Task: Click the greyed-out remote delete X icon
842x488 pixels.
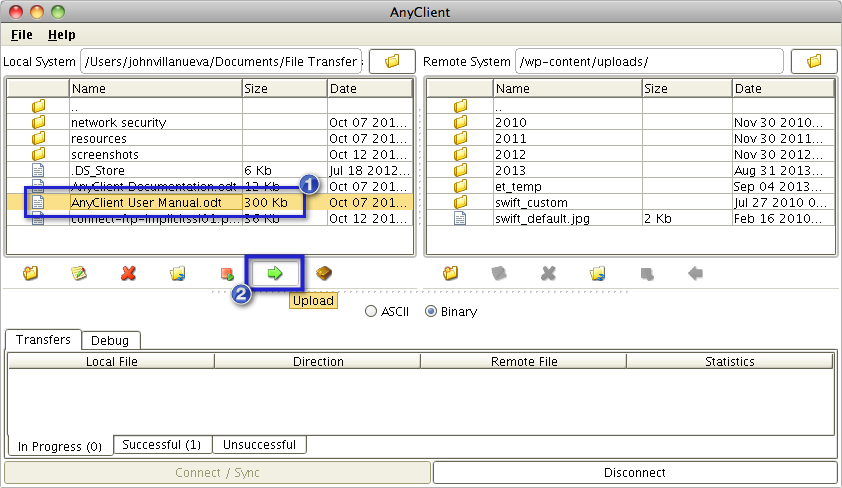Action: [548, 273]
